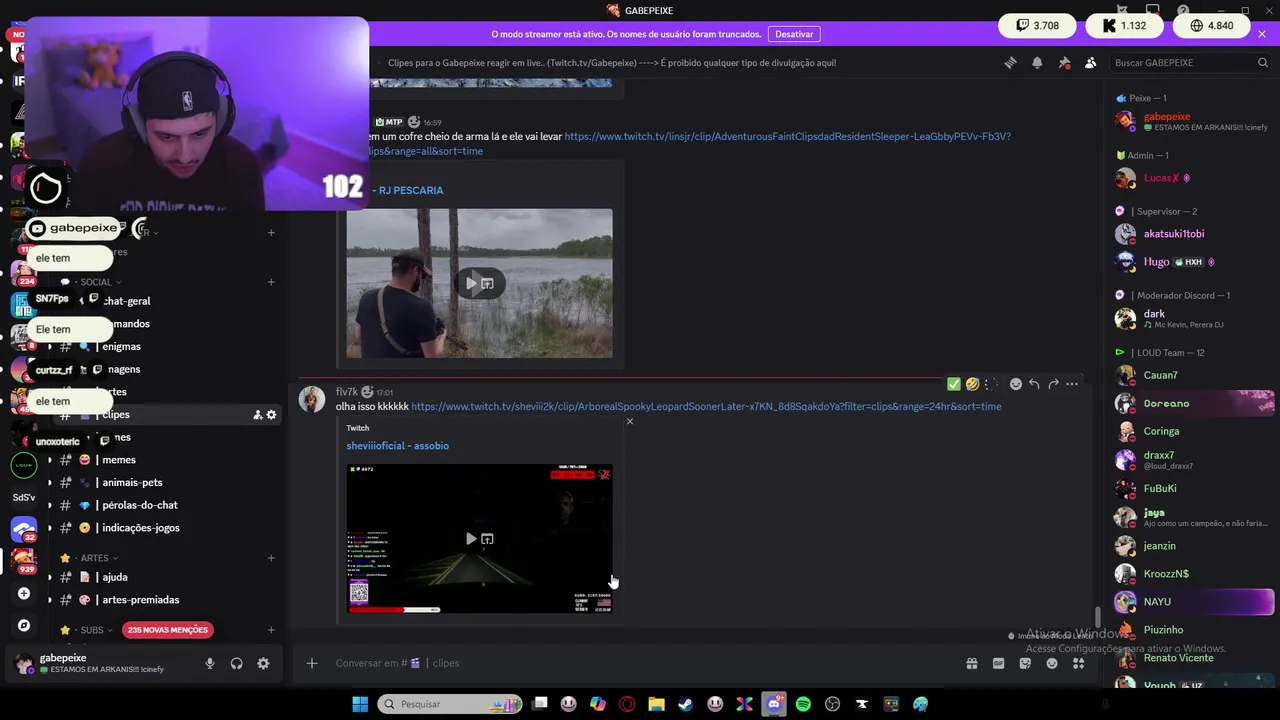1280x720 pixels.
Task: Open GIF picker
Action: [x=998, y=663]
